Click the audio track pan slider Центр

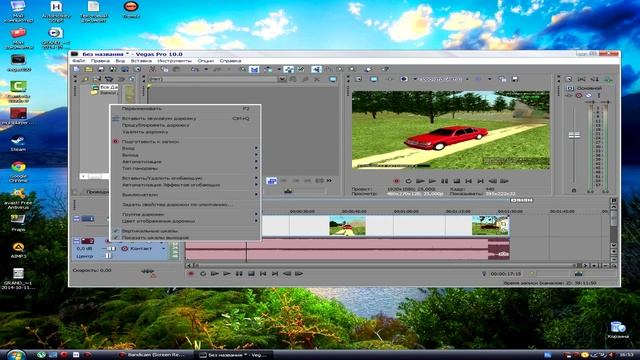pyautogui.click(x=108, y=256)
